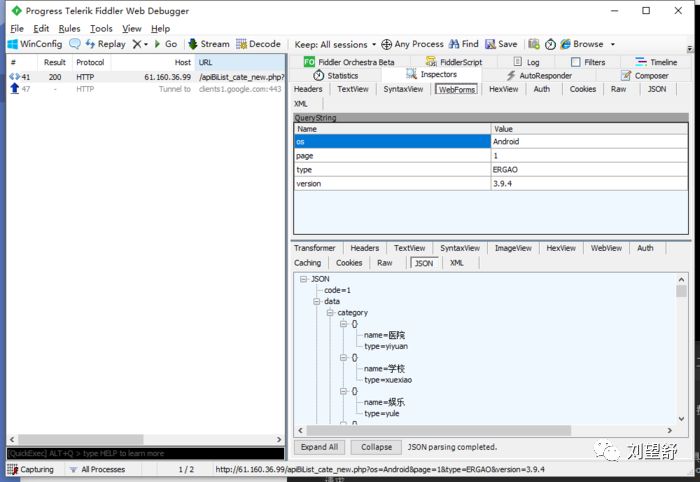Select response ImageView tab

pos(513,248)
